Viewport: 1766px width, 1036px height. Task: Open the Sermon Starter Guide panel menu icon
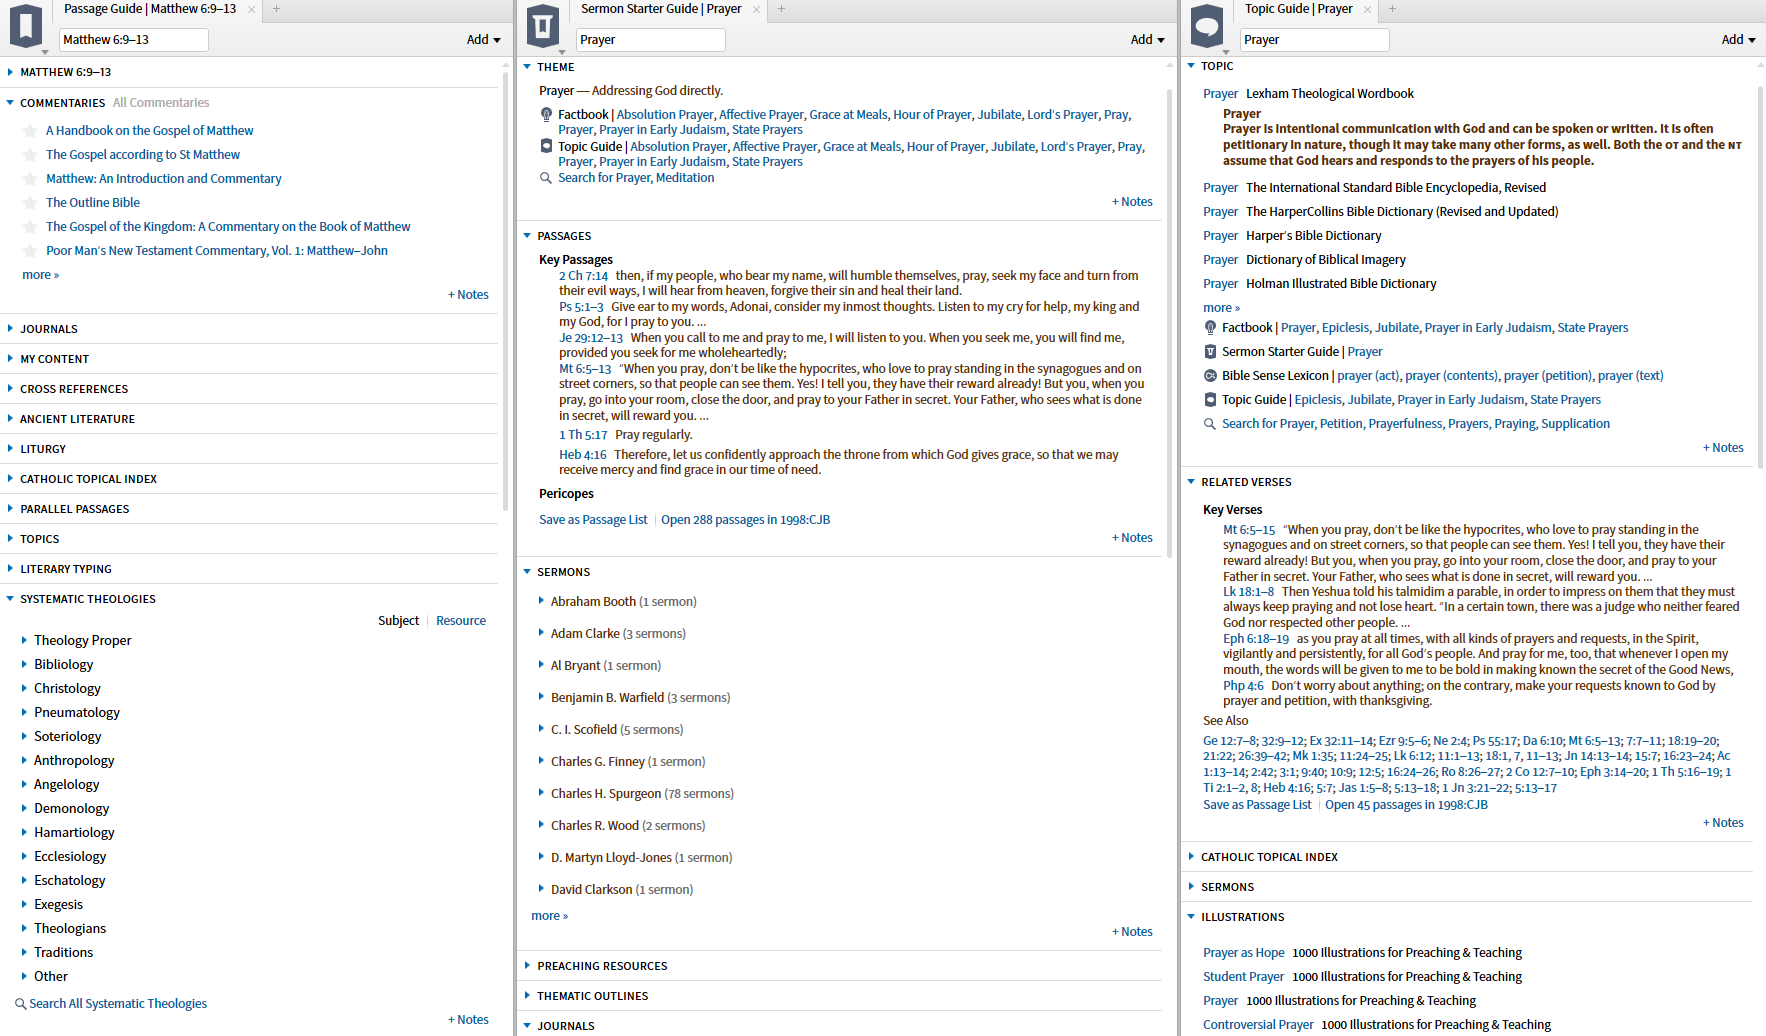tap(543, 26)
